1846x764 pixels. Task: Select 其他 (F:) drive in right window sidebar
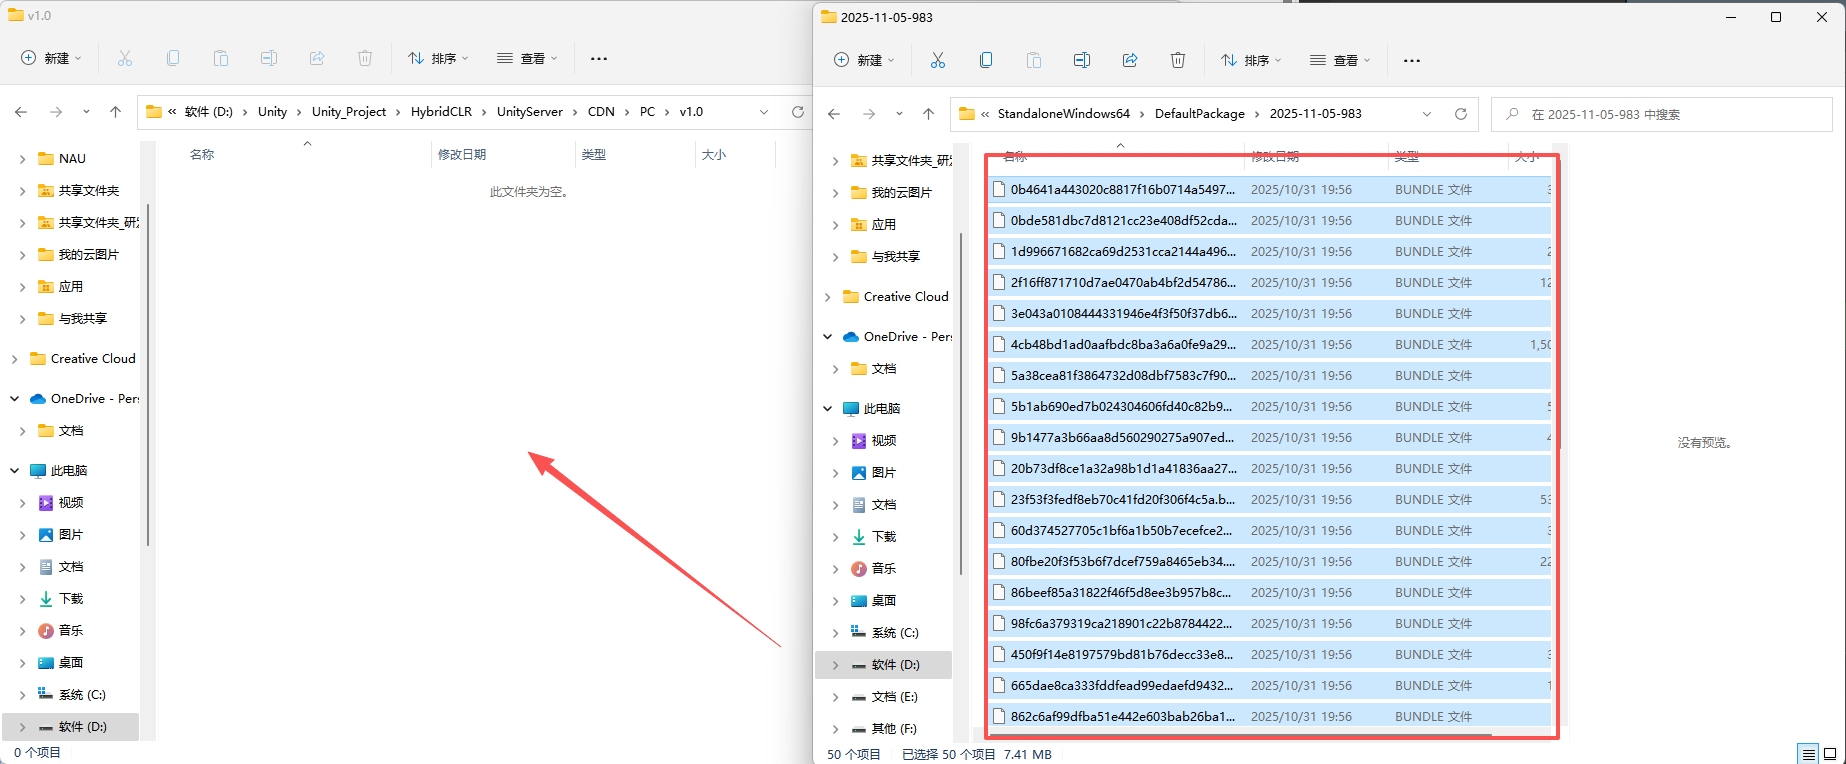[884, 728]
